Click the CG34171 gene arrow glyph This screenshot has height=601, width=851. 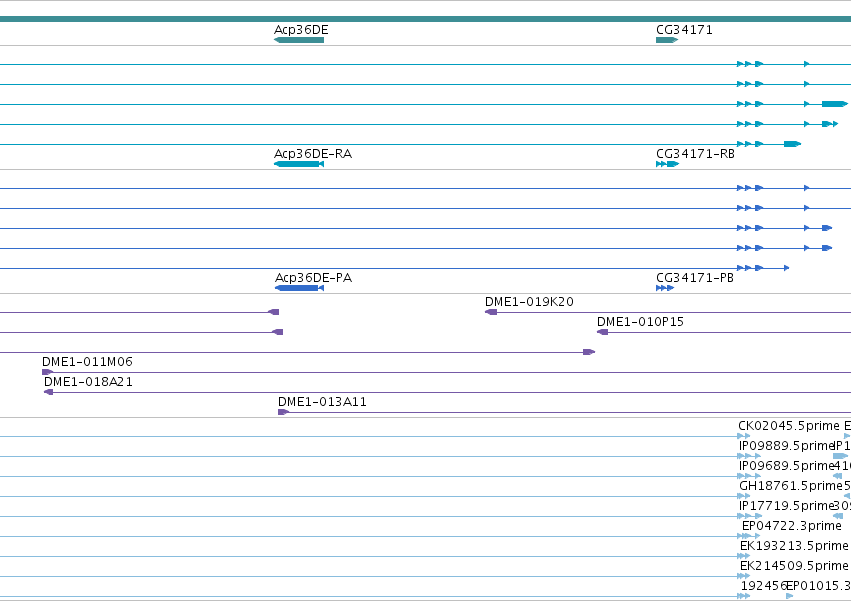coord(667,40)
